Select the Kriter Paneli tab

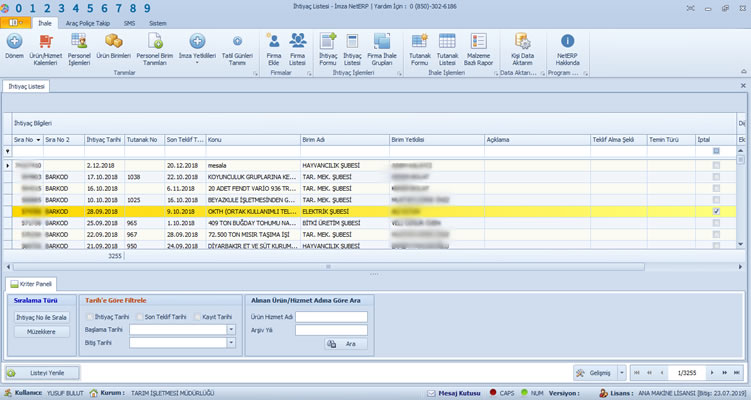click(x=31, y=284)
